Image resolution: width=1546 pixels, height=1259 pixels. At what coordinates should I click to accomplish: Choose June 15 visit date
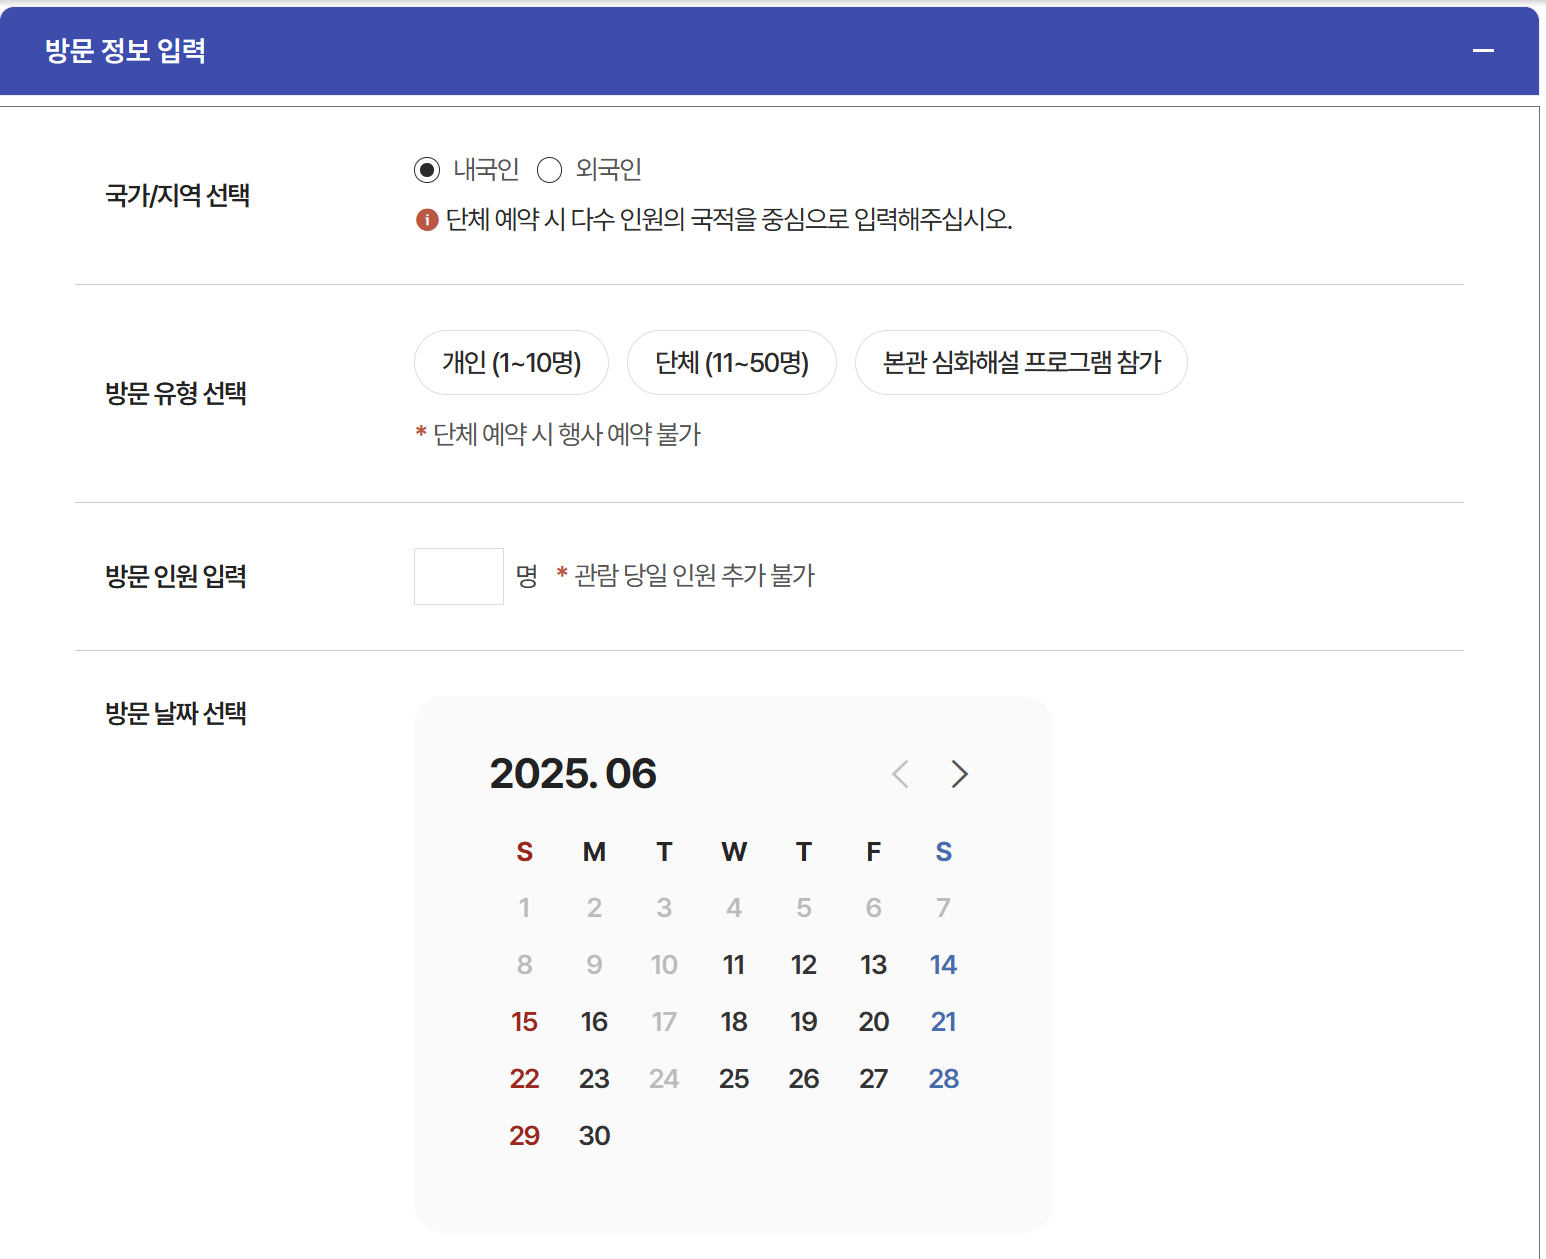524,1021
